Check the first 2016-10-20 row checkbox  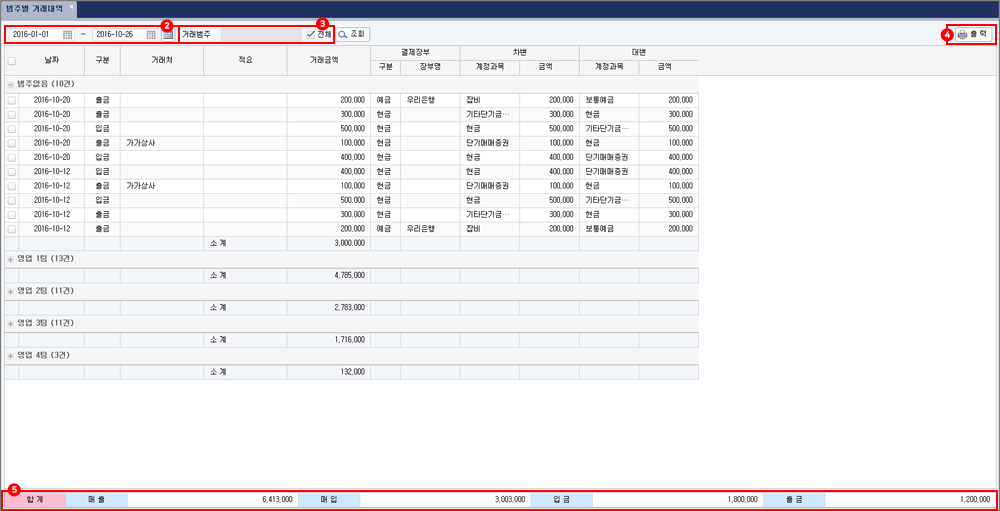click(x=12, y=100)
